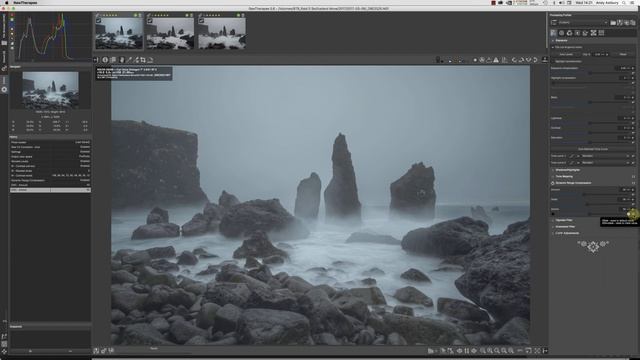Hide the left panel with toolbar toggle

(96, 60)
